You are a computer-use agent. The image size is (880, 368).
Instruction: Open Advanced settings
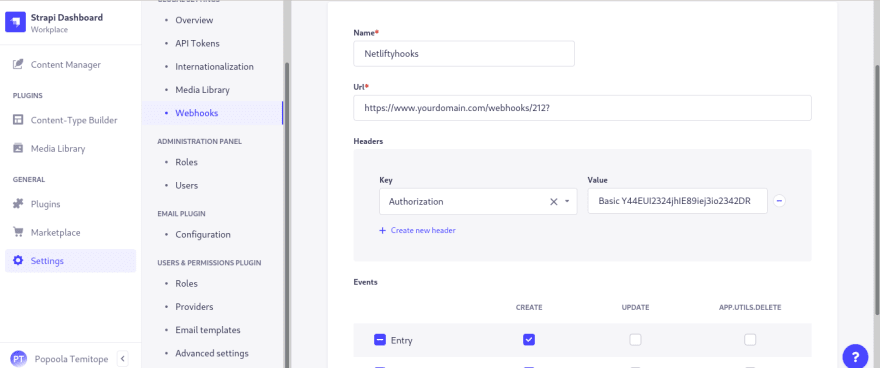click(x=212, y=353)
